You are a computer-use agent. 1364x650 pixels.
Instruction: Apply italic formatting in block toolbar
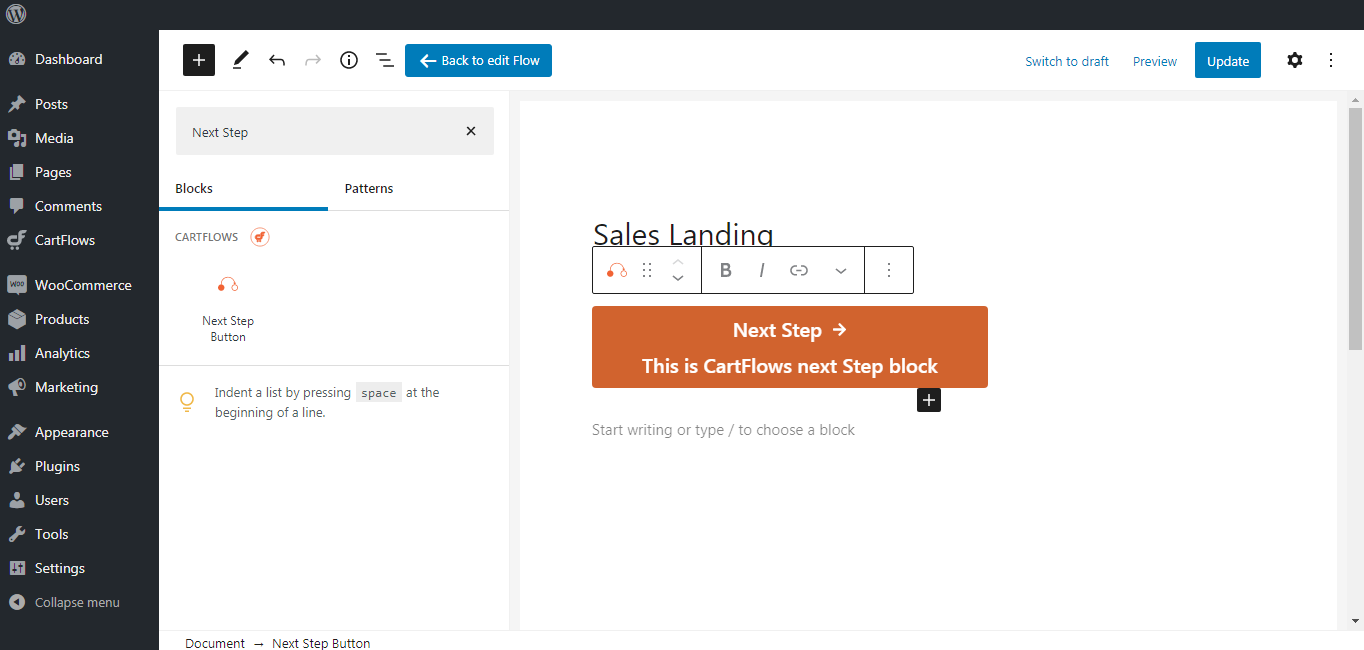point(762,270)
